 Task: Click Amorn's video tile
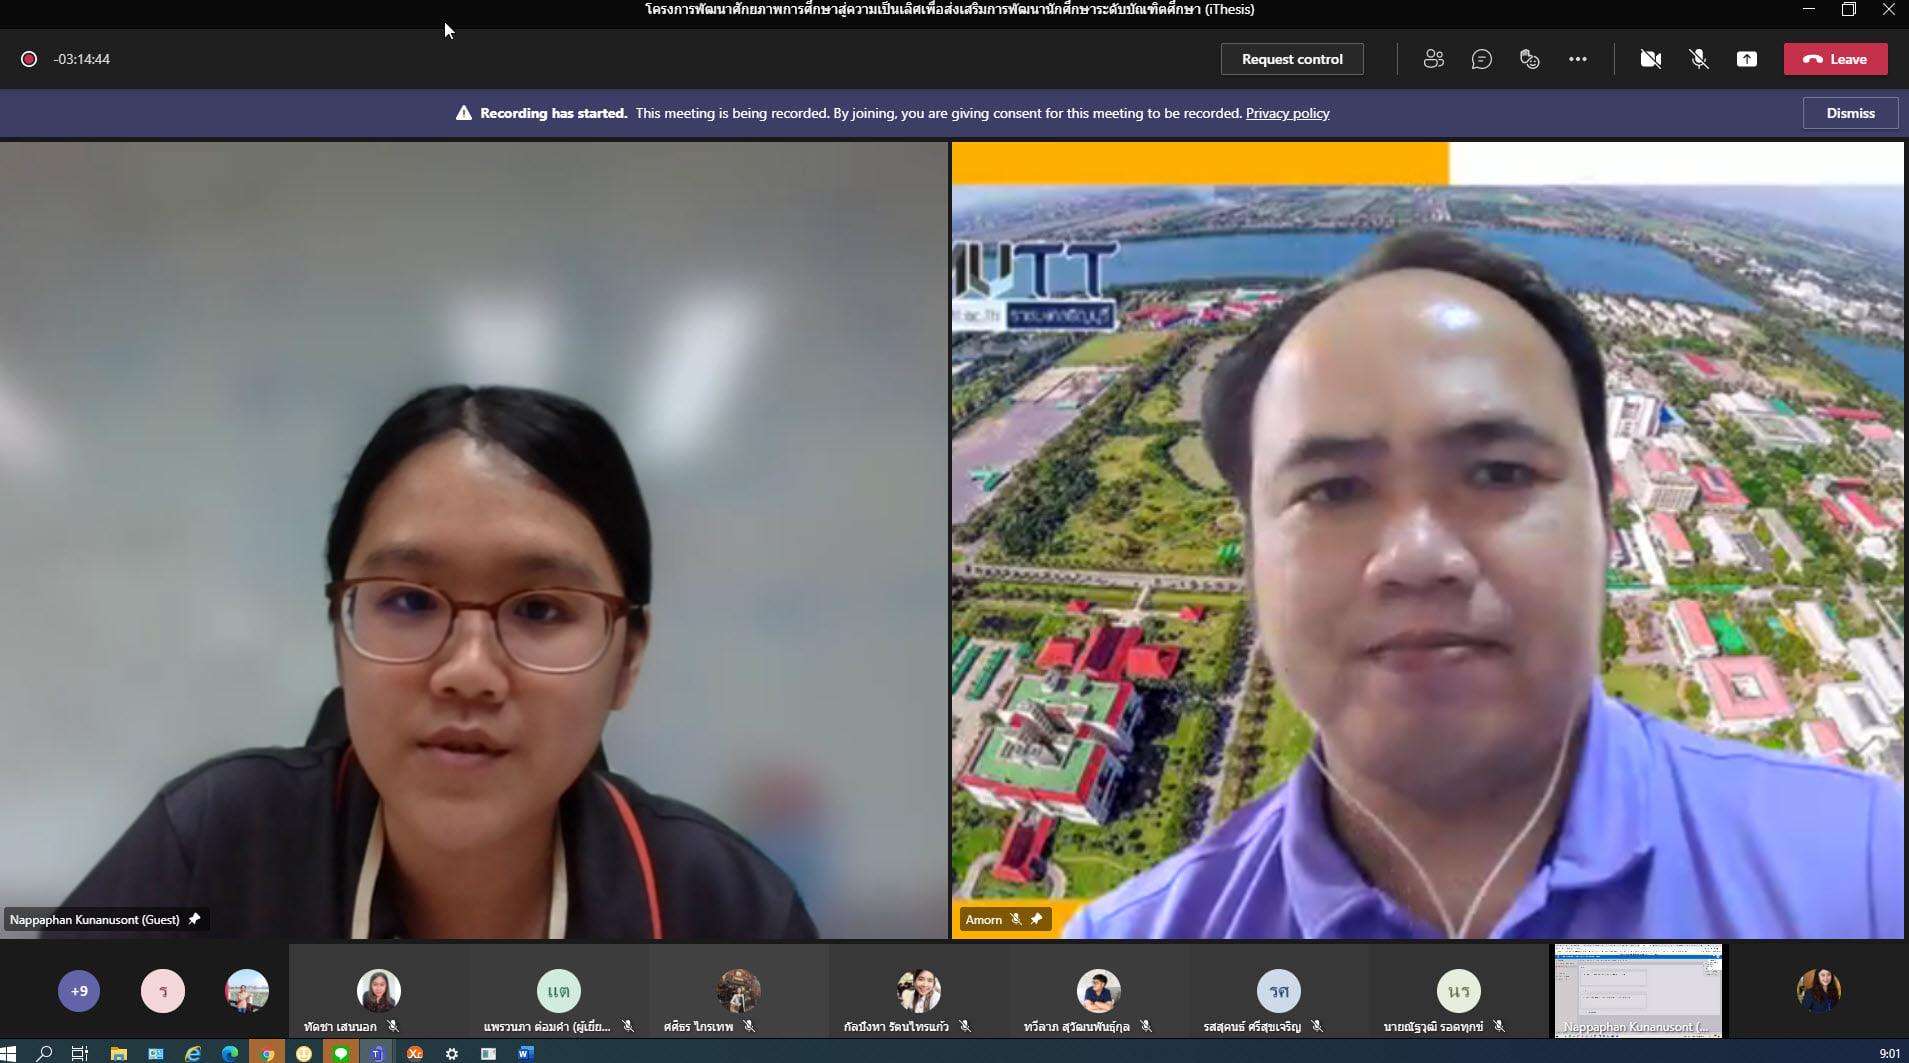point(1427,540)
